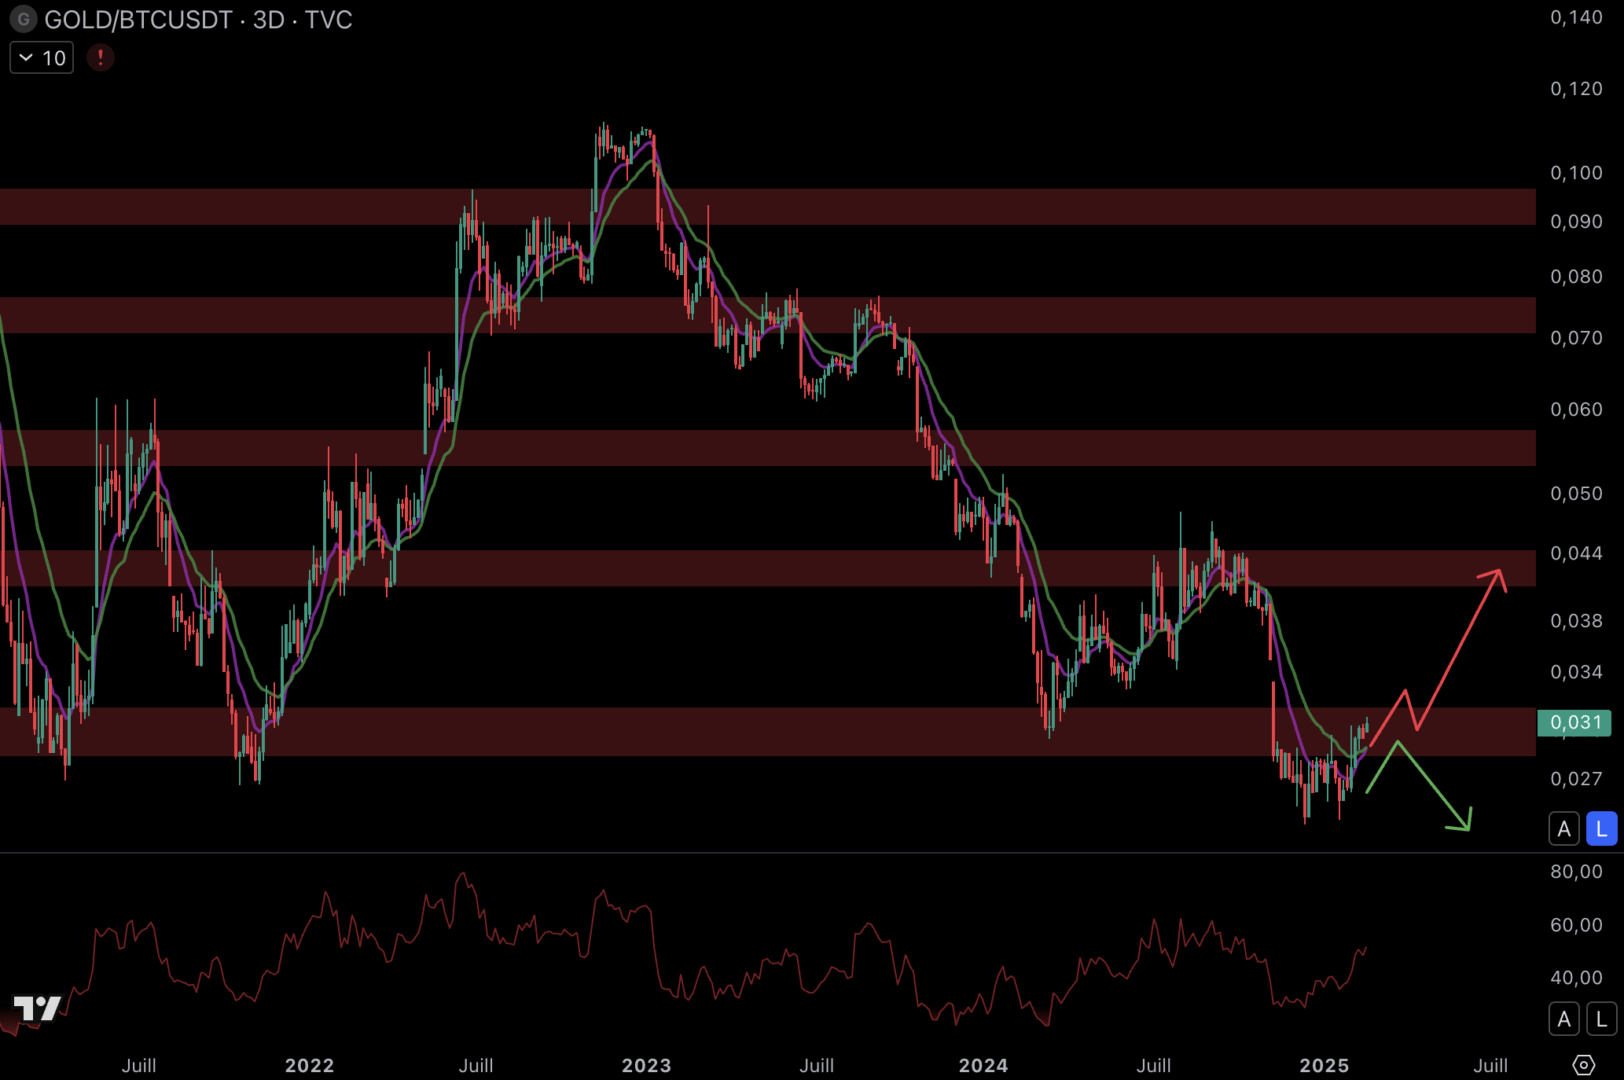The height and width of the screenshot is (1080, 1624).
Task: Open the red exclamation warning icon
Action: (x=100, y=58)
